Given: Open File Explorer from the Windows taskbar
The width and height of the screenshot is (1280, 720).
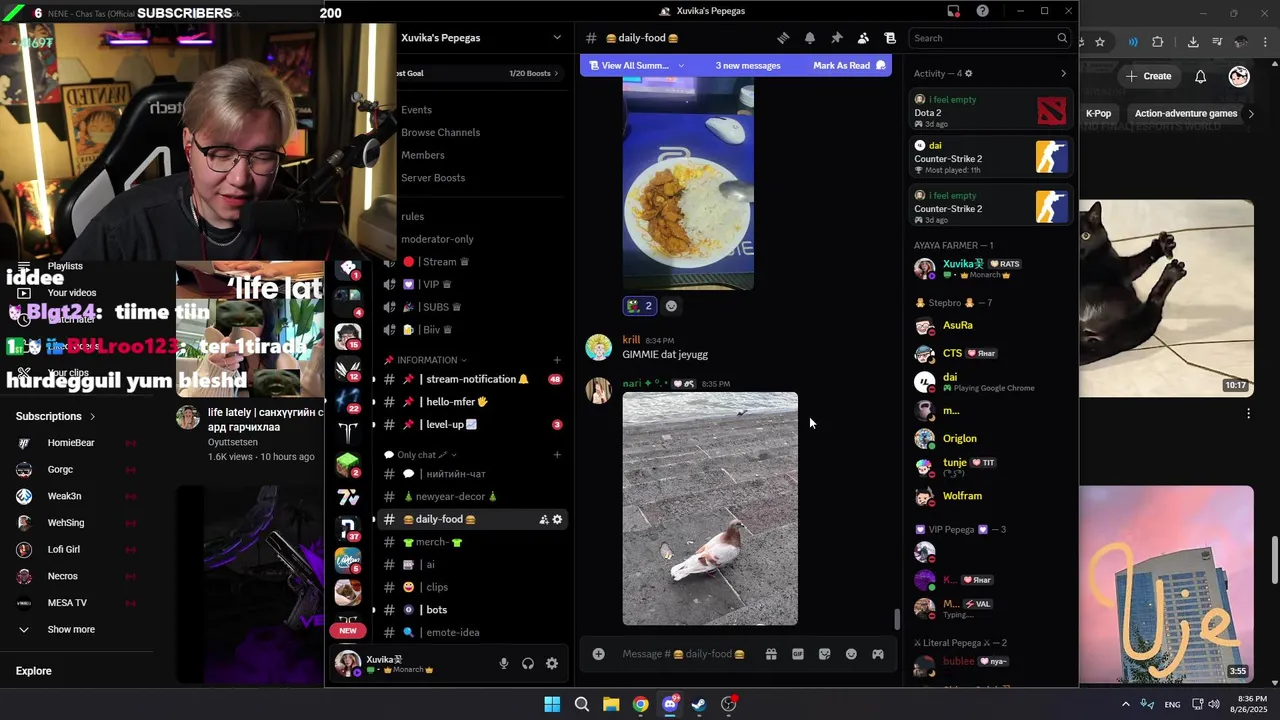Looking at the screenshot, I should (611, 704).
